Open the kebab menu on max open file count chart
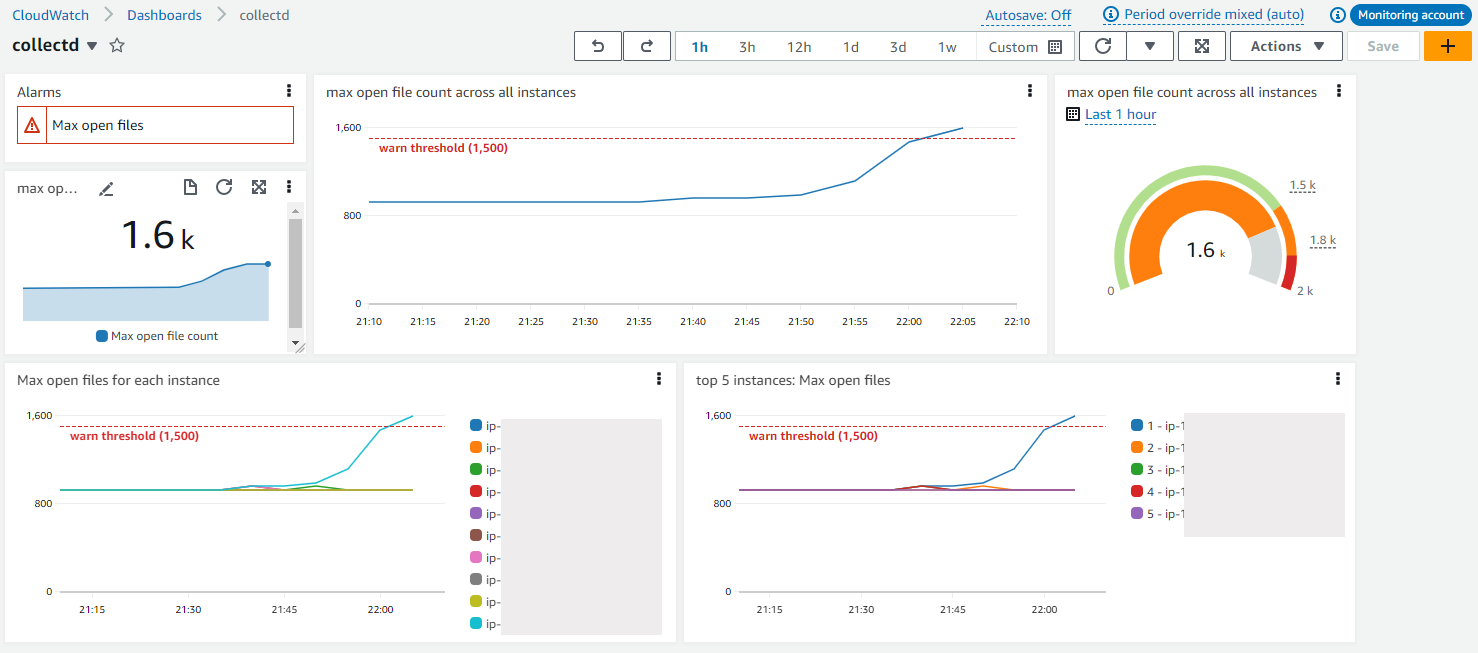The width and height of the screenshot is (1478, 653). pos(1029,90)
